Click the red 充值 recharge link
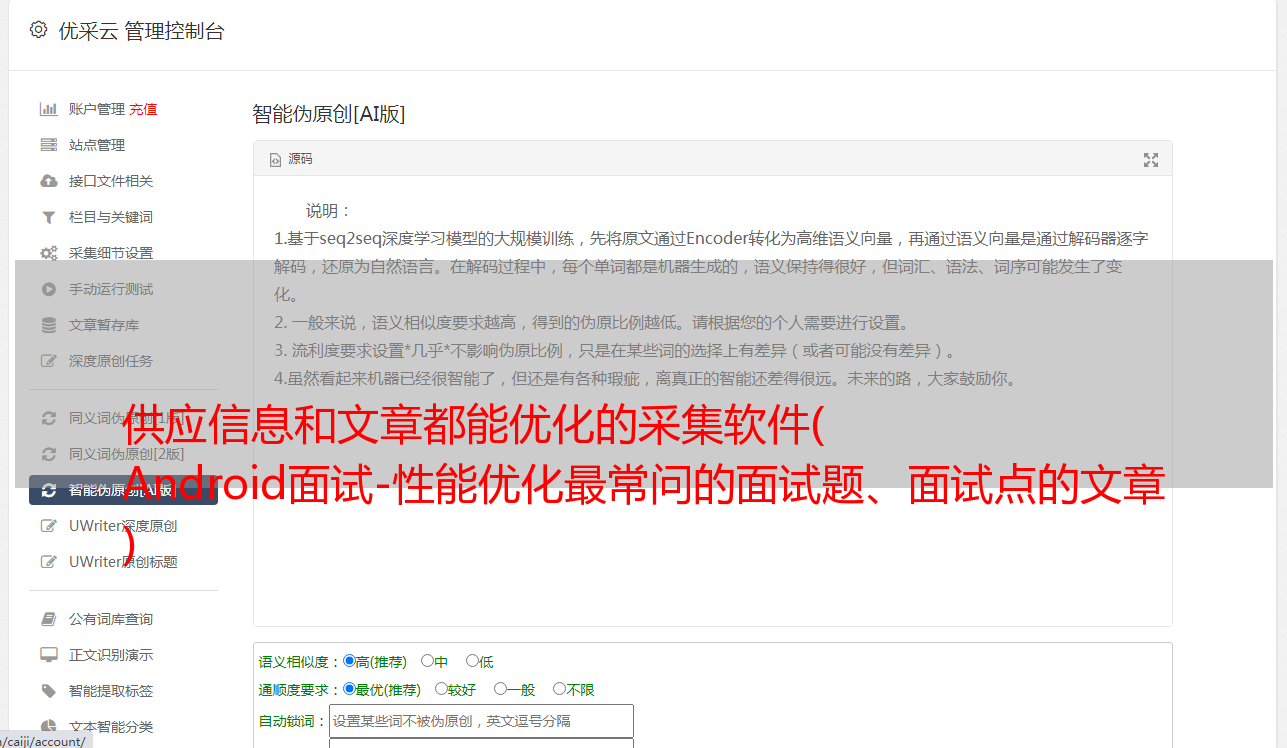 pos(143,109)
